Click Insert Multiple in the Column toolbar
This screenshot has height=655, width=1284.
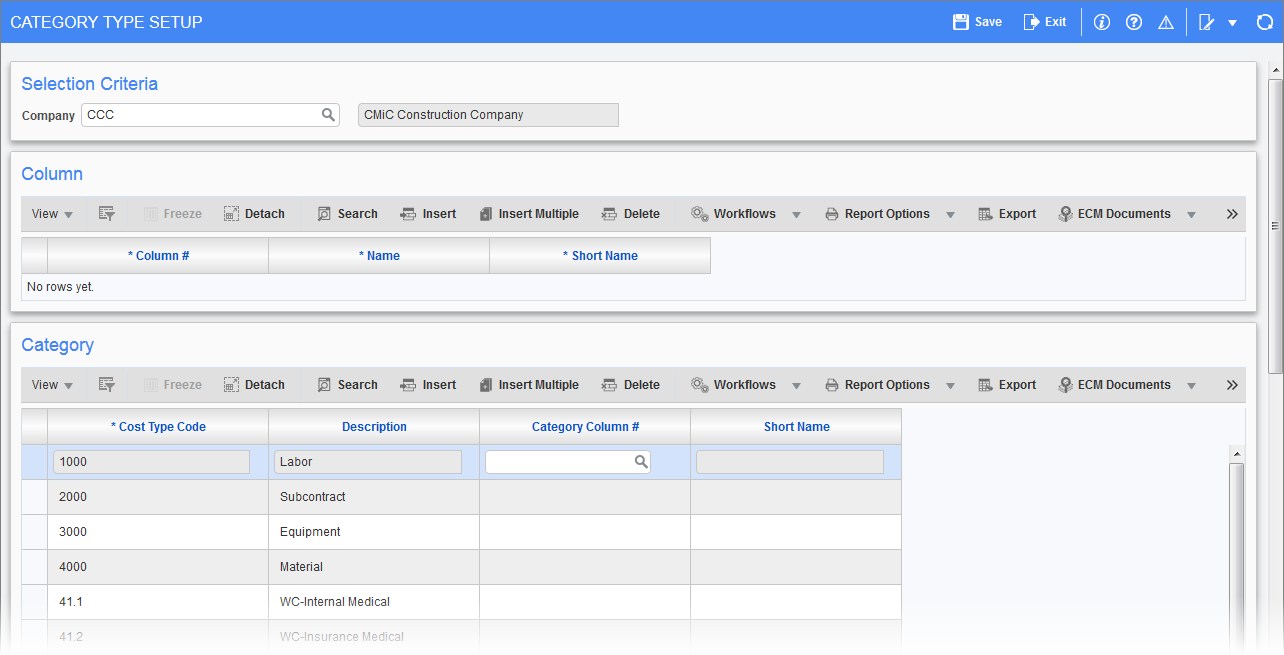tap(529, 213)
